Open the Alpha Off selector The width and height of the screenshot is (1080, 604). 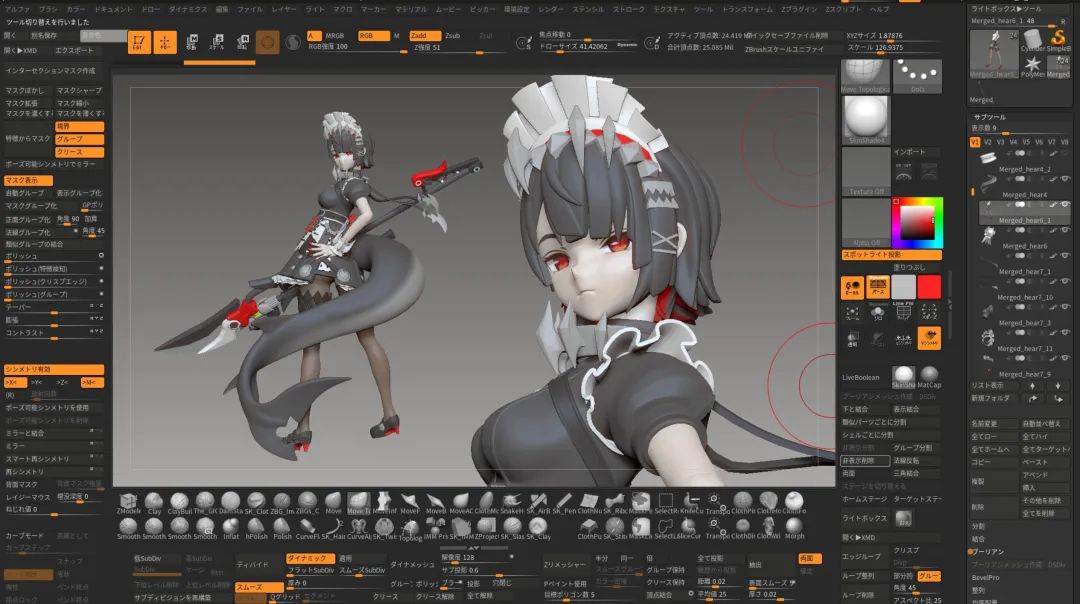coord(866,223)
